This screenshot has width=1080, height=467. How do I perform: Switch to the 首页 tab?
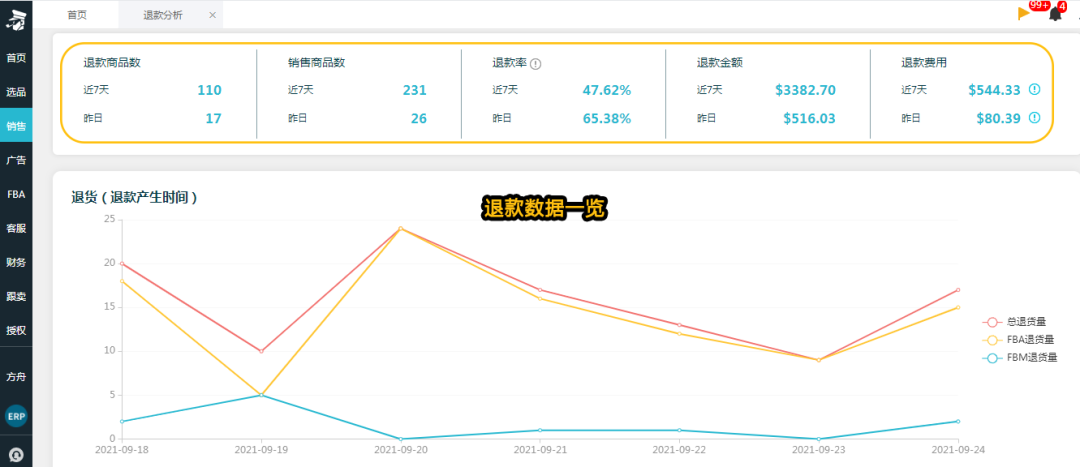(x=77, y=15)
